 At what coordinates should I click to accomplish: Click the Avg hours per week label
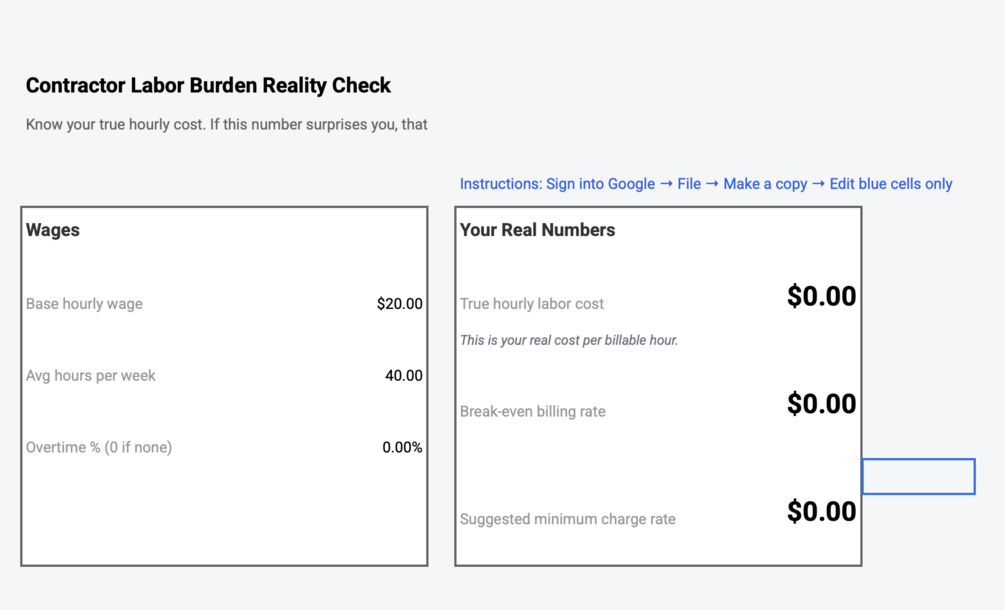(91, 376)
